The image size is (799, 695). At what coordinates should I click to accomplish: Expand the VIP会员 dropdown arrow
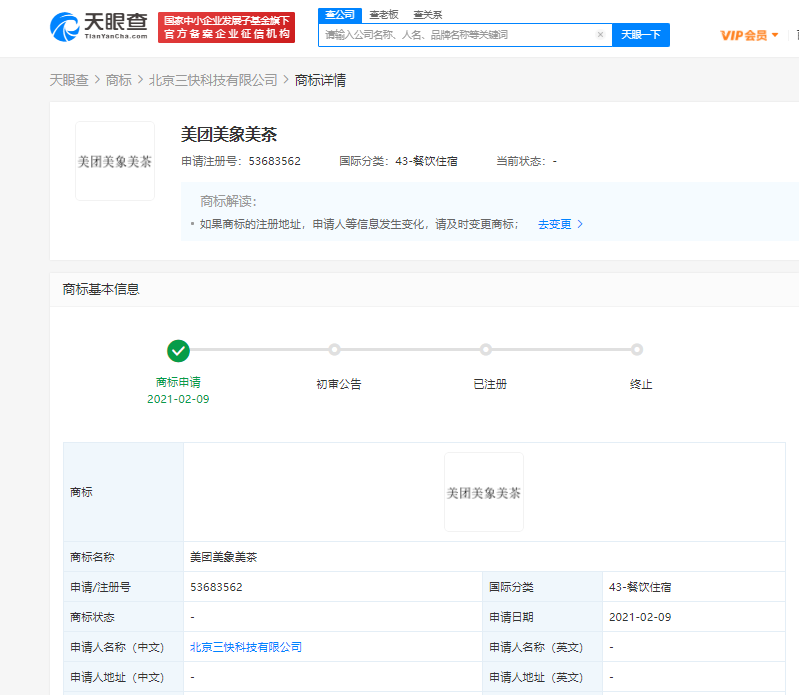(775, 35)
